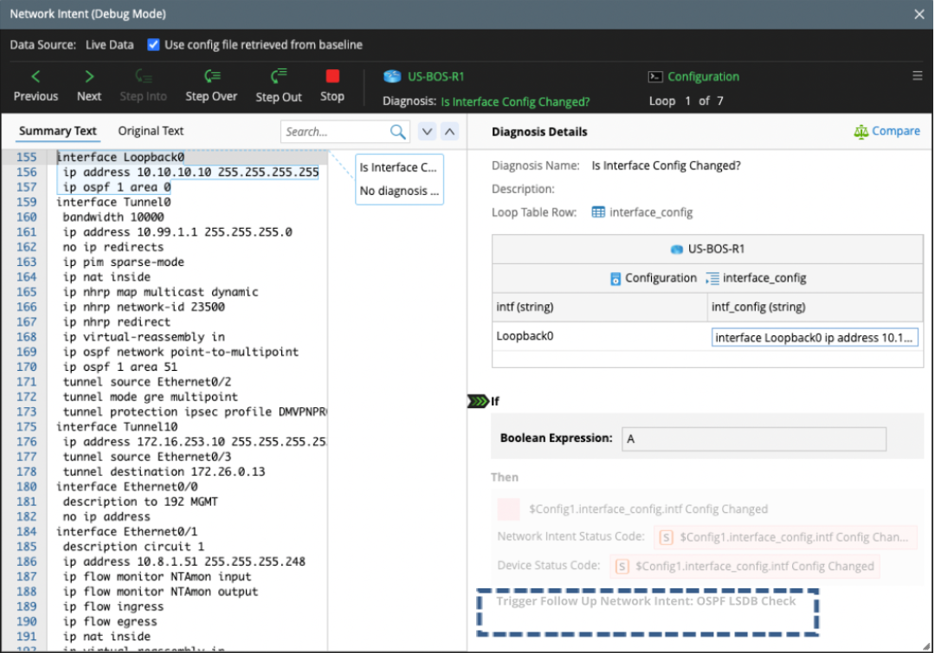The height and width of the screenshot is (653, 934).
Task: Click the Boolean Expression input field
Action: click(x=754, y=439)
